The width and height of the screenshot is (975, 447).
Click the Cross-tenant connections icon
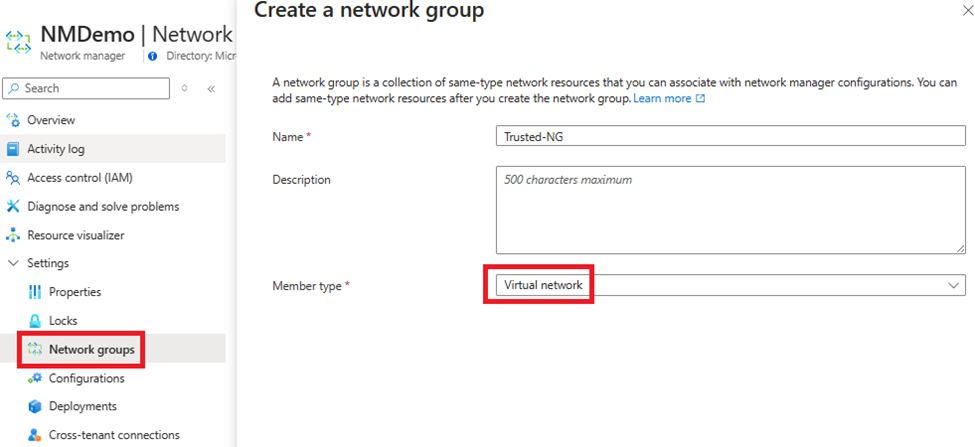coord(35,435)
